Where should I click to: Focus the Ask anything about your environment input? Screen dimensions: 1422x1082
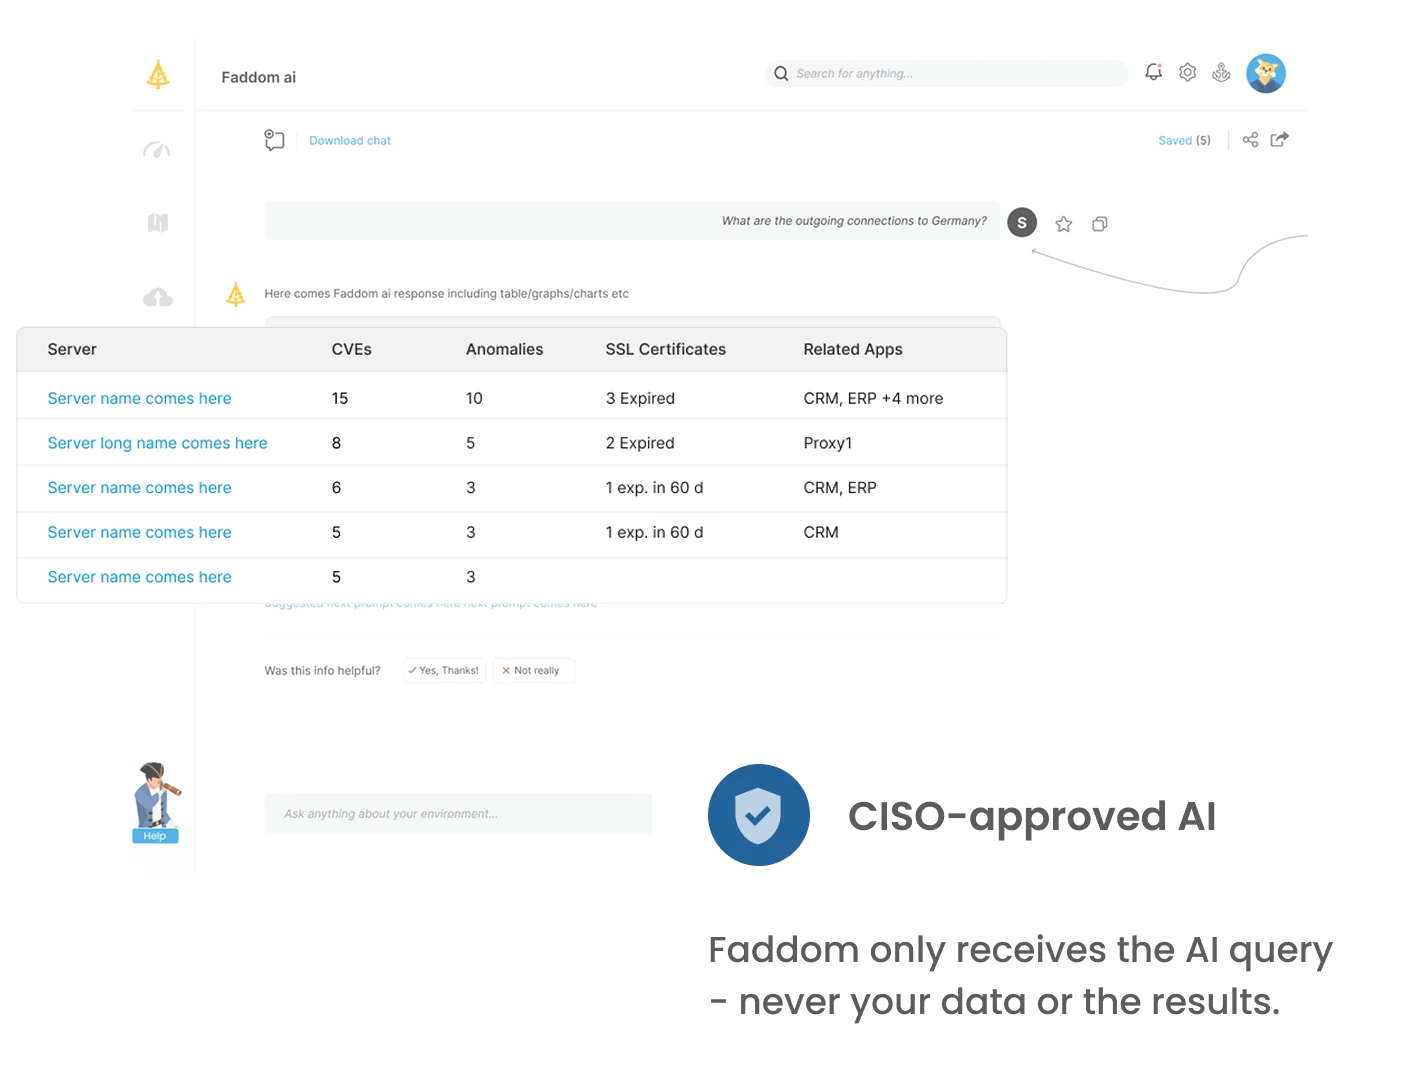tap(458, 814)
